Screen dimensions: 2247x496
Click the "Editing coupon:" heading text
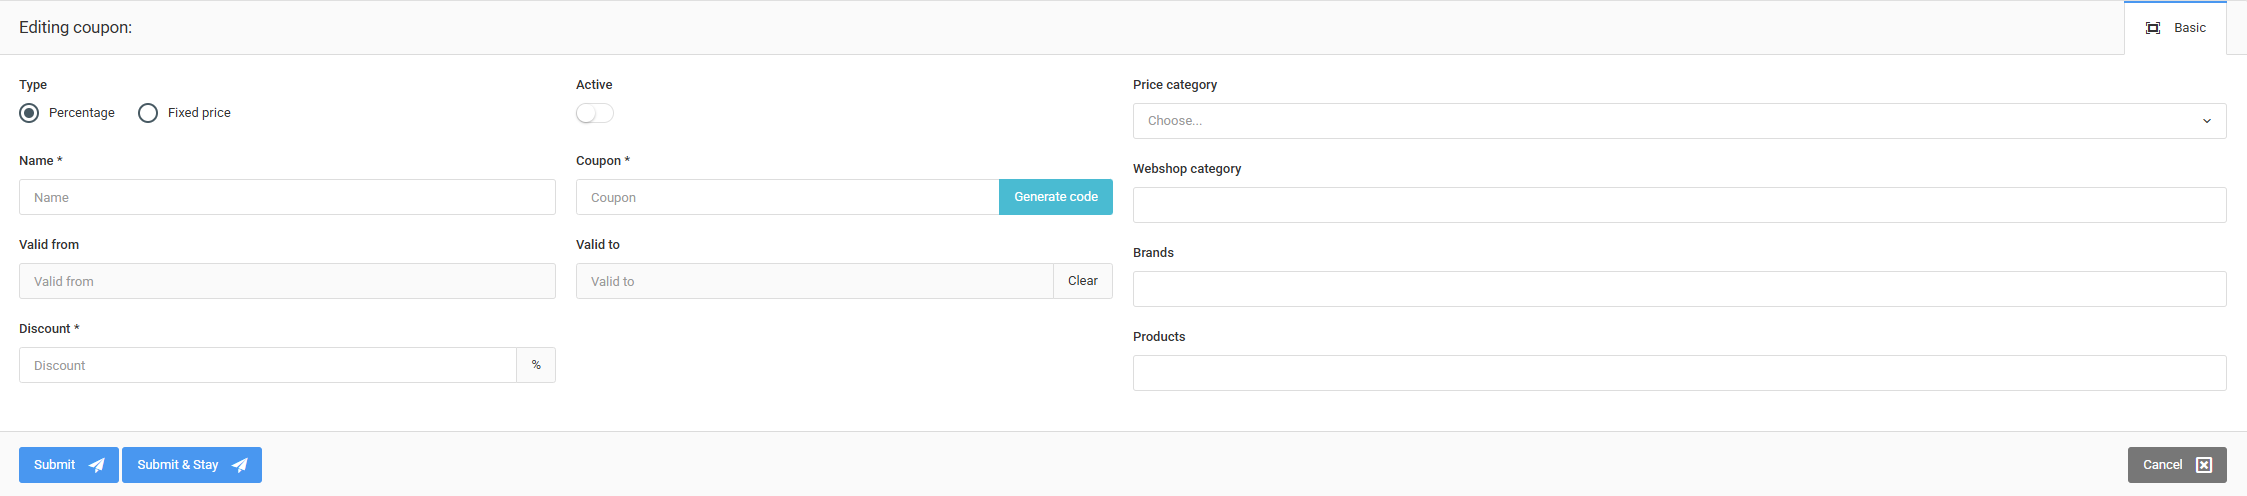tap(75, 27)
